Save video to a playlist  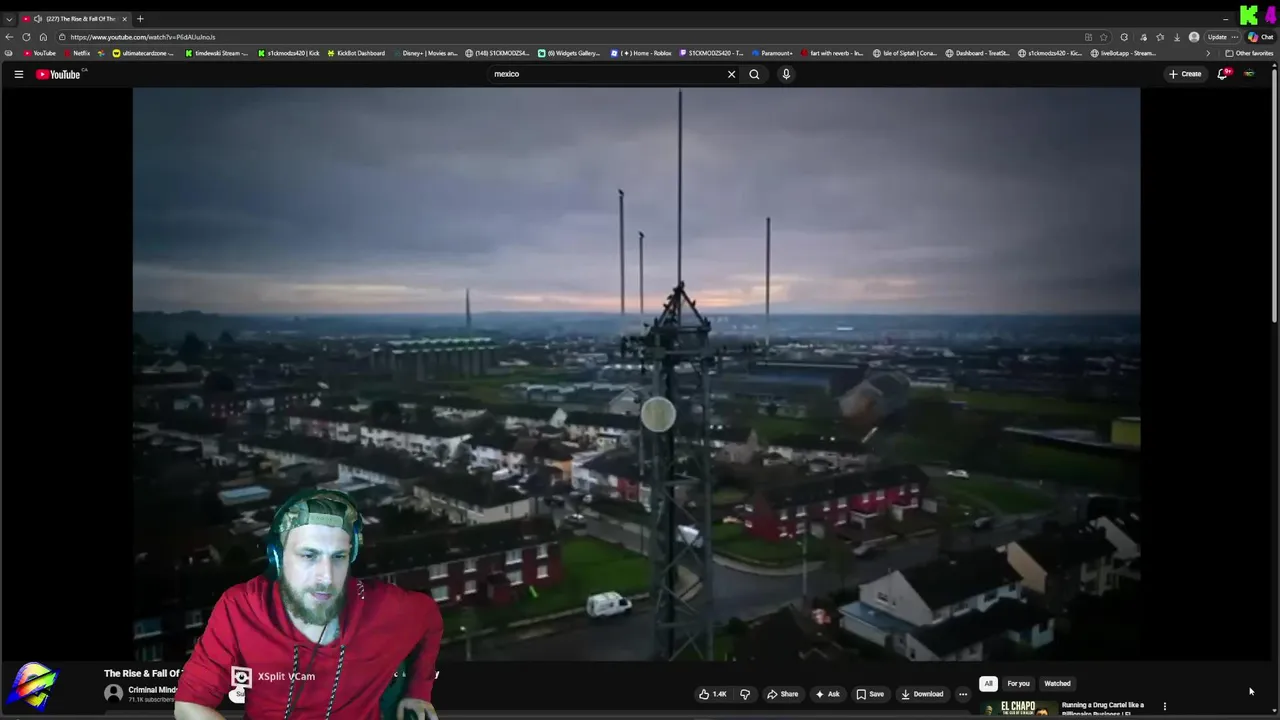(870, 694)
